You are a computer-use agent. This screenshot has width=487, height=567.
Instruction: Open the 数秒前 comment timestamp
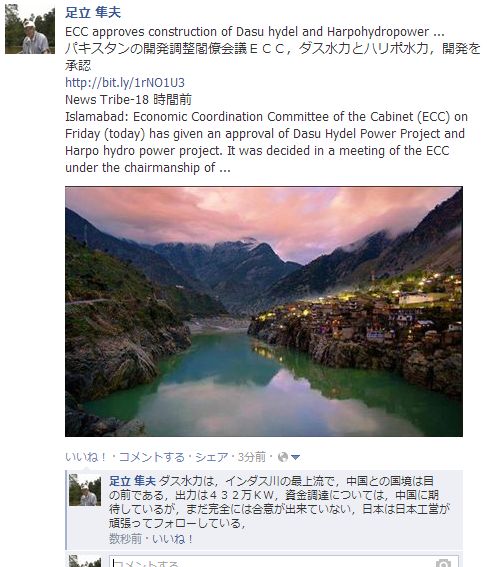(125, 539)
